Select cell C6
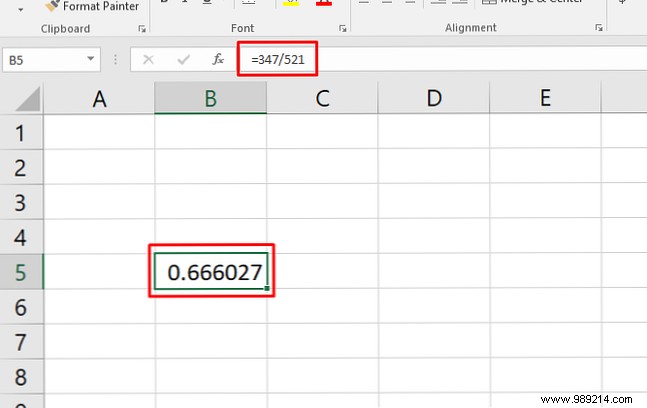 [x=322, y=306]
